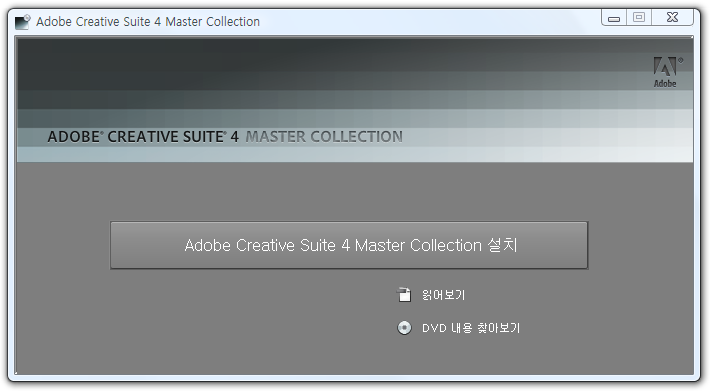Click the disabled maximize button
Image resolution: width=710 pixels, height=391 pixels.
pos(639,18)
